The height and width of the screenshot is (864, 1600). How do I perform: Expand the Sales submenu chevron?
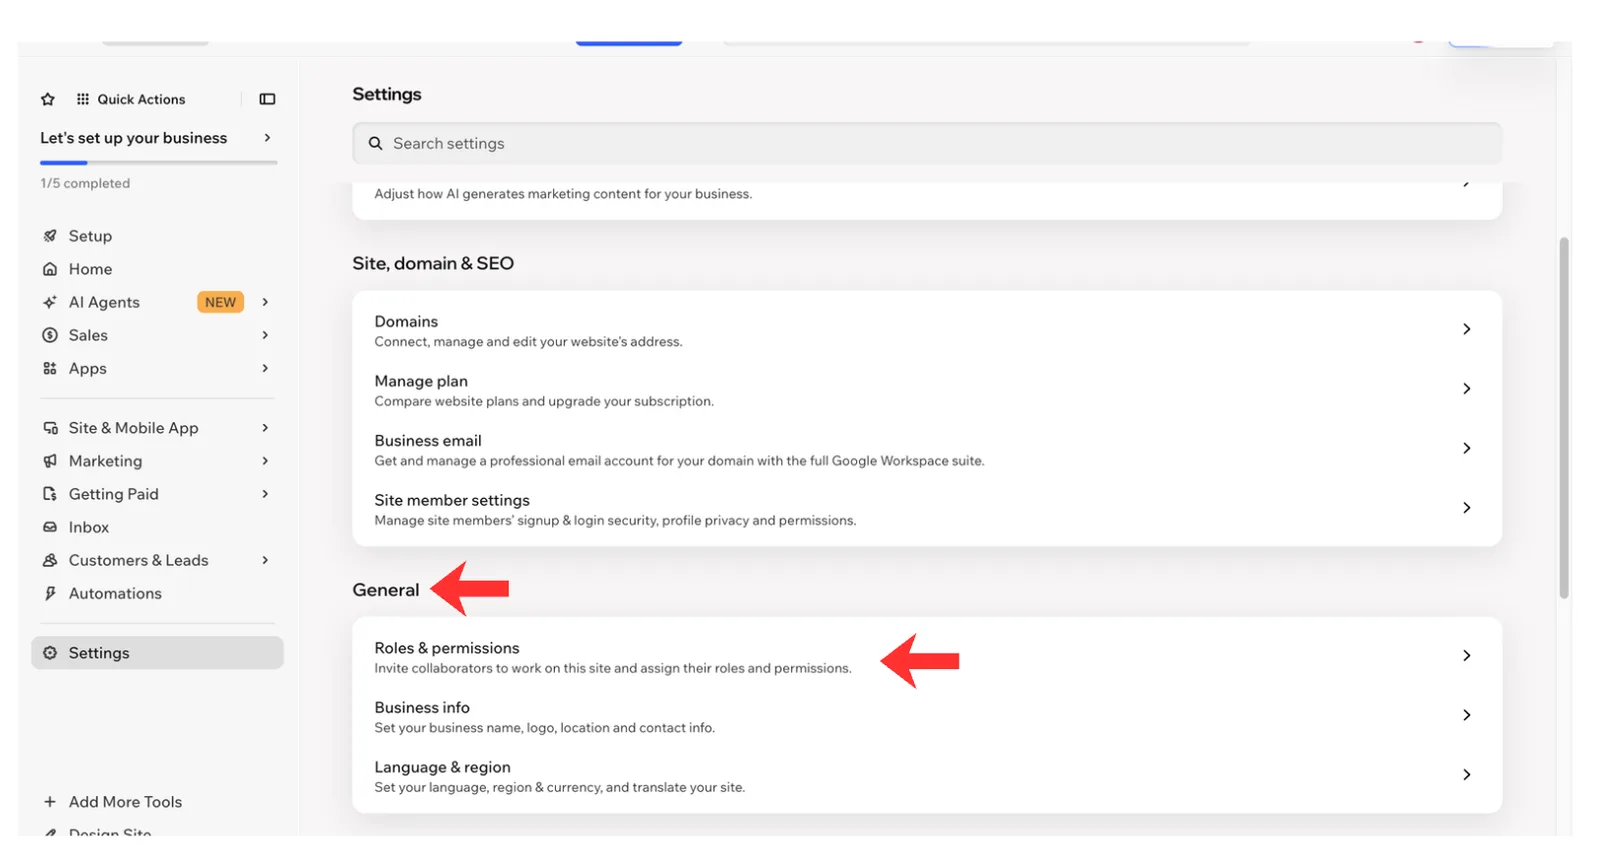coord(265,335)
